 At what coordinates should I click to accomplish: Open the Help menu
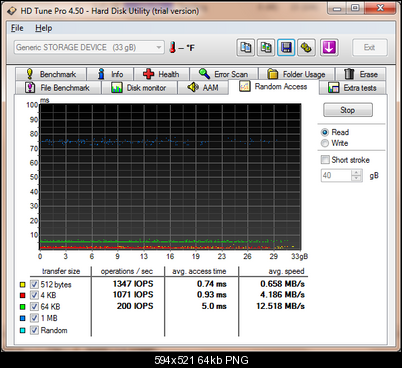click(x=44, y=28)
